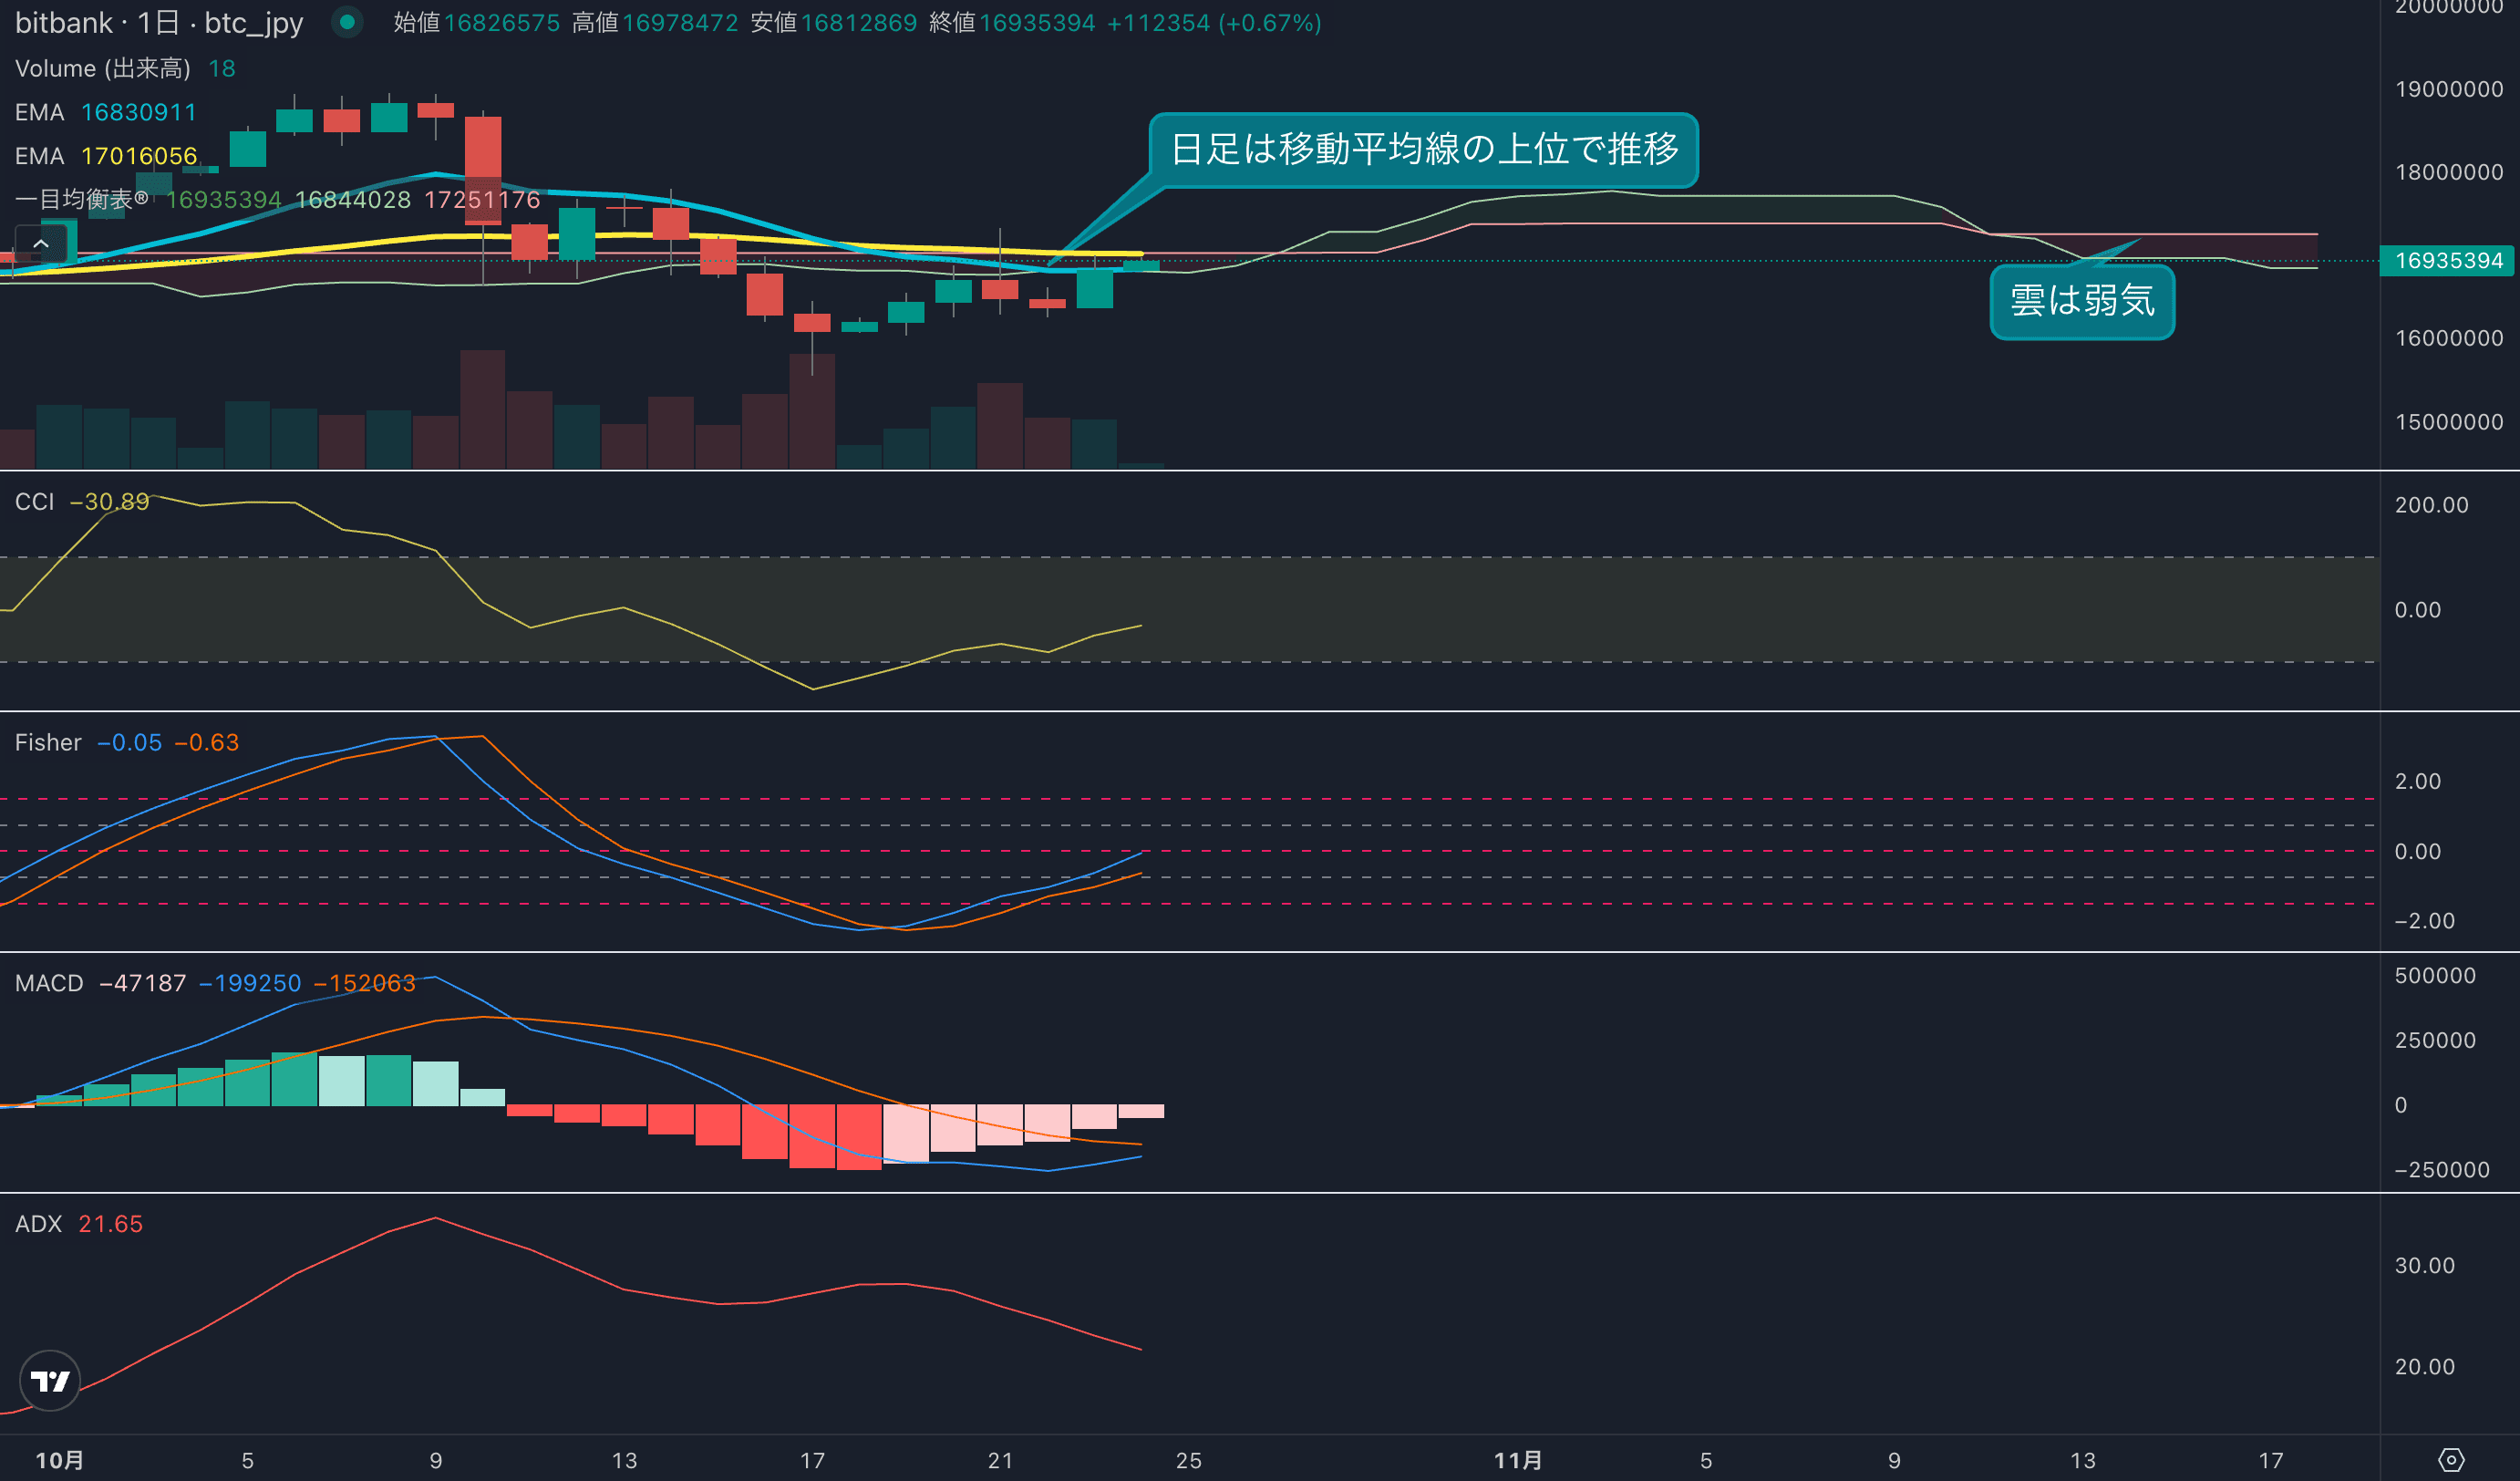Image resolution: width=2520 pixels, height=1481 pixels.
Task: Click the 18000000 price axis level
Action: pos(2447,172)
